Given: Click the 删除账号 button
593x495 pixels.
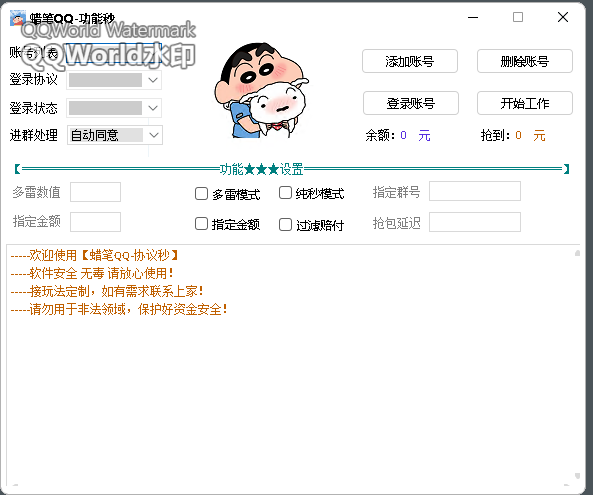Looking at the screenshot, I should tap(525, 61).
